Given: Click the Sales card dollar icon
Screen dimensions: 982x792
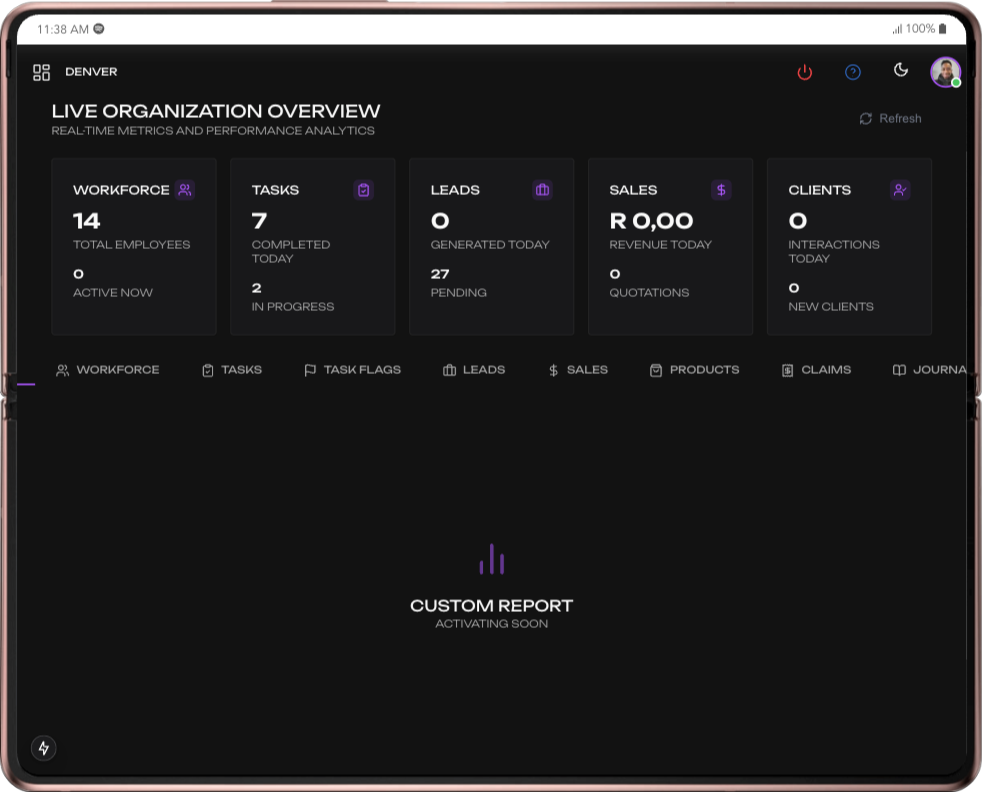Looking at the screenshot, I should coord(721,190).
